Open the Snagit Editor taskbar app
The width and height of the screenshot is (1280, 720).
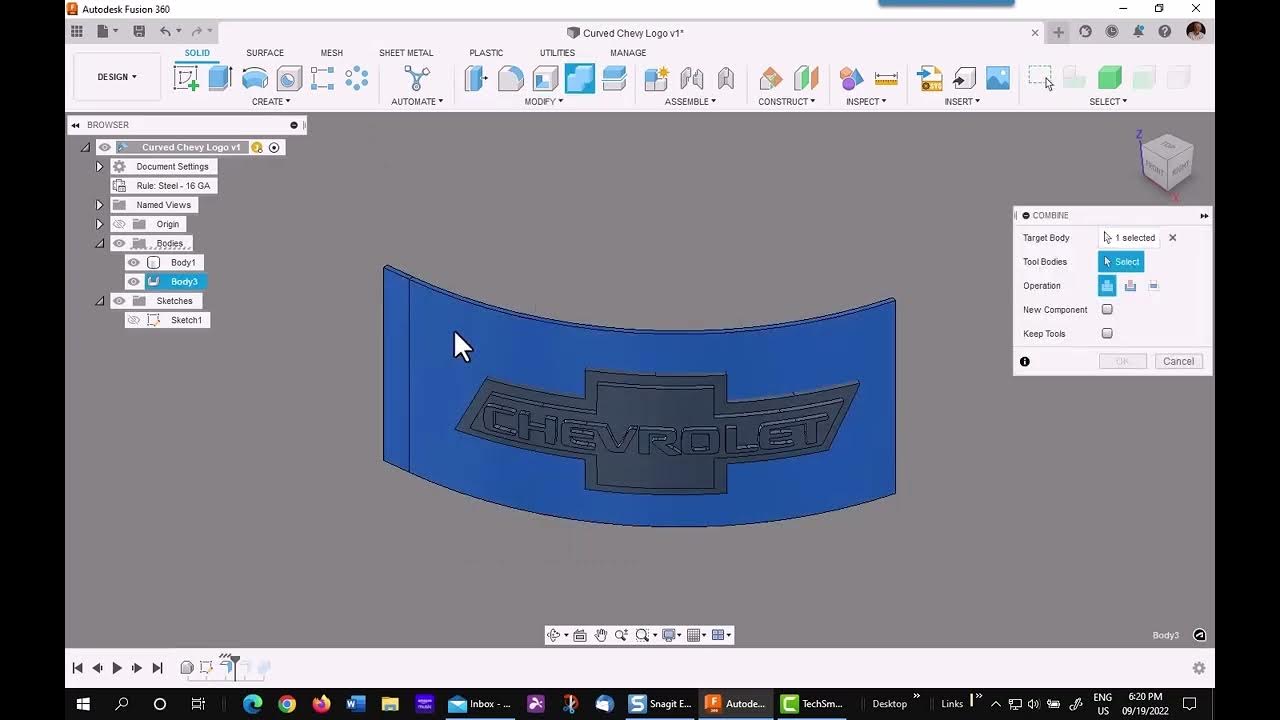click(660, 703)
